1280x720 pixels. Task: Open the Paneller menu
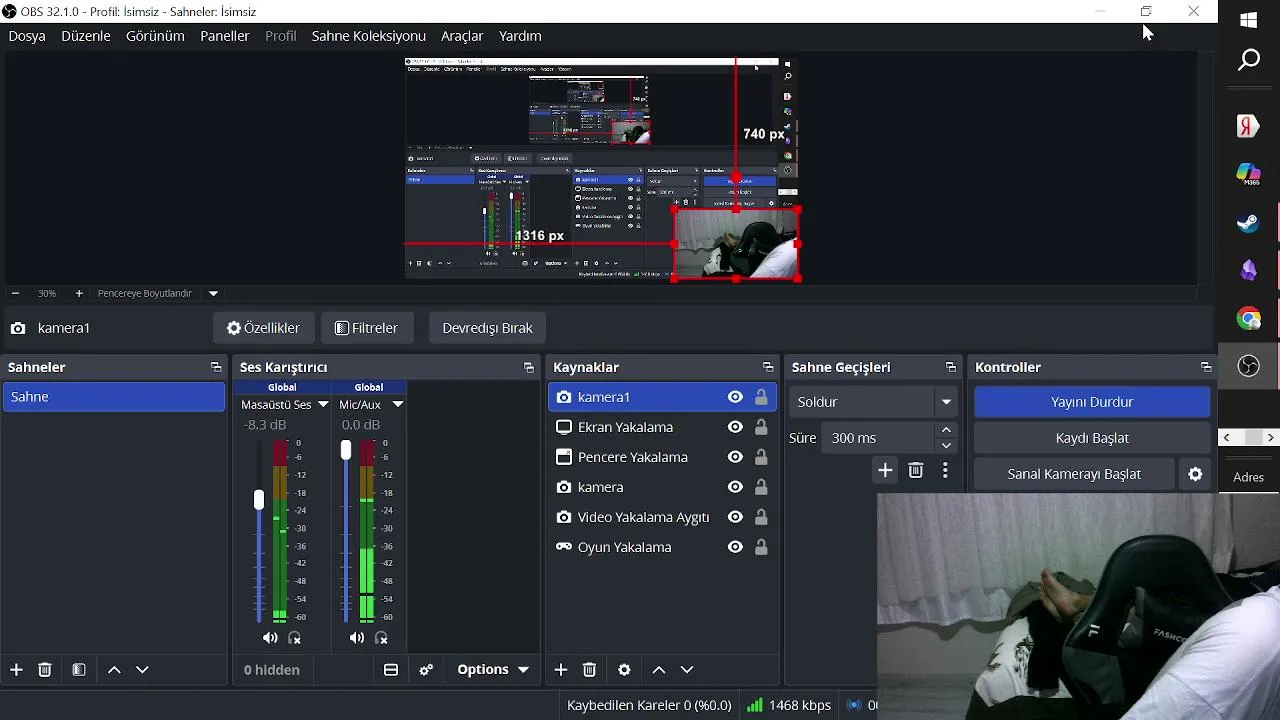[x=225, y=36]
